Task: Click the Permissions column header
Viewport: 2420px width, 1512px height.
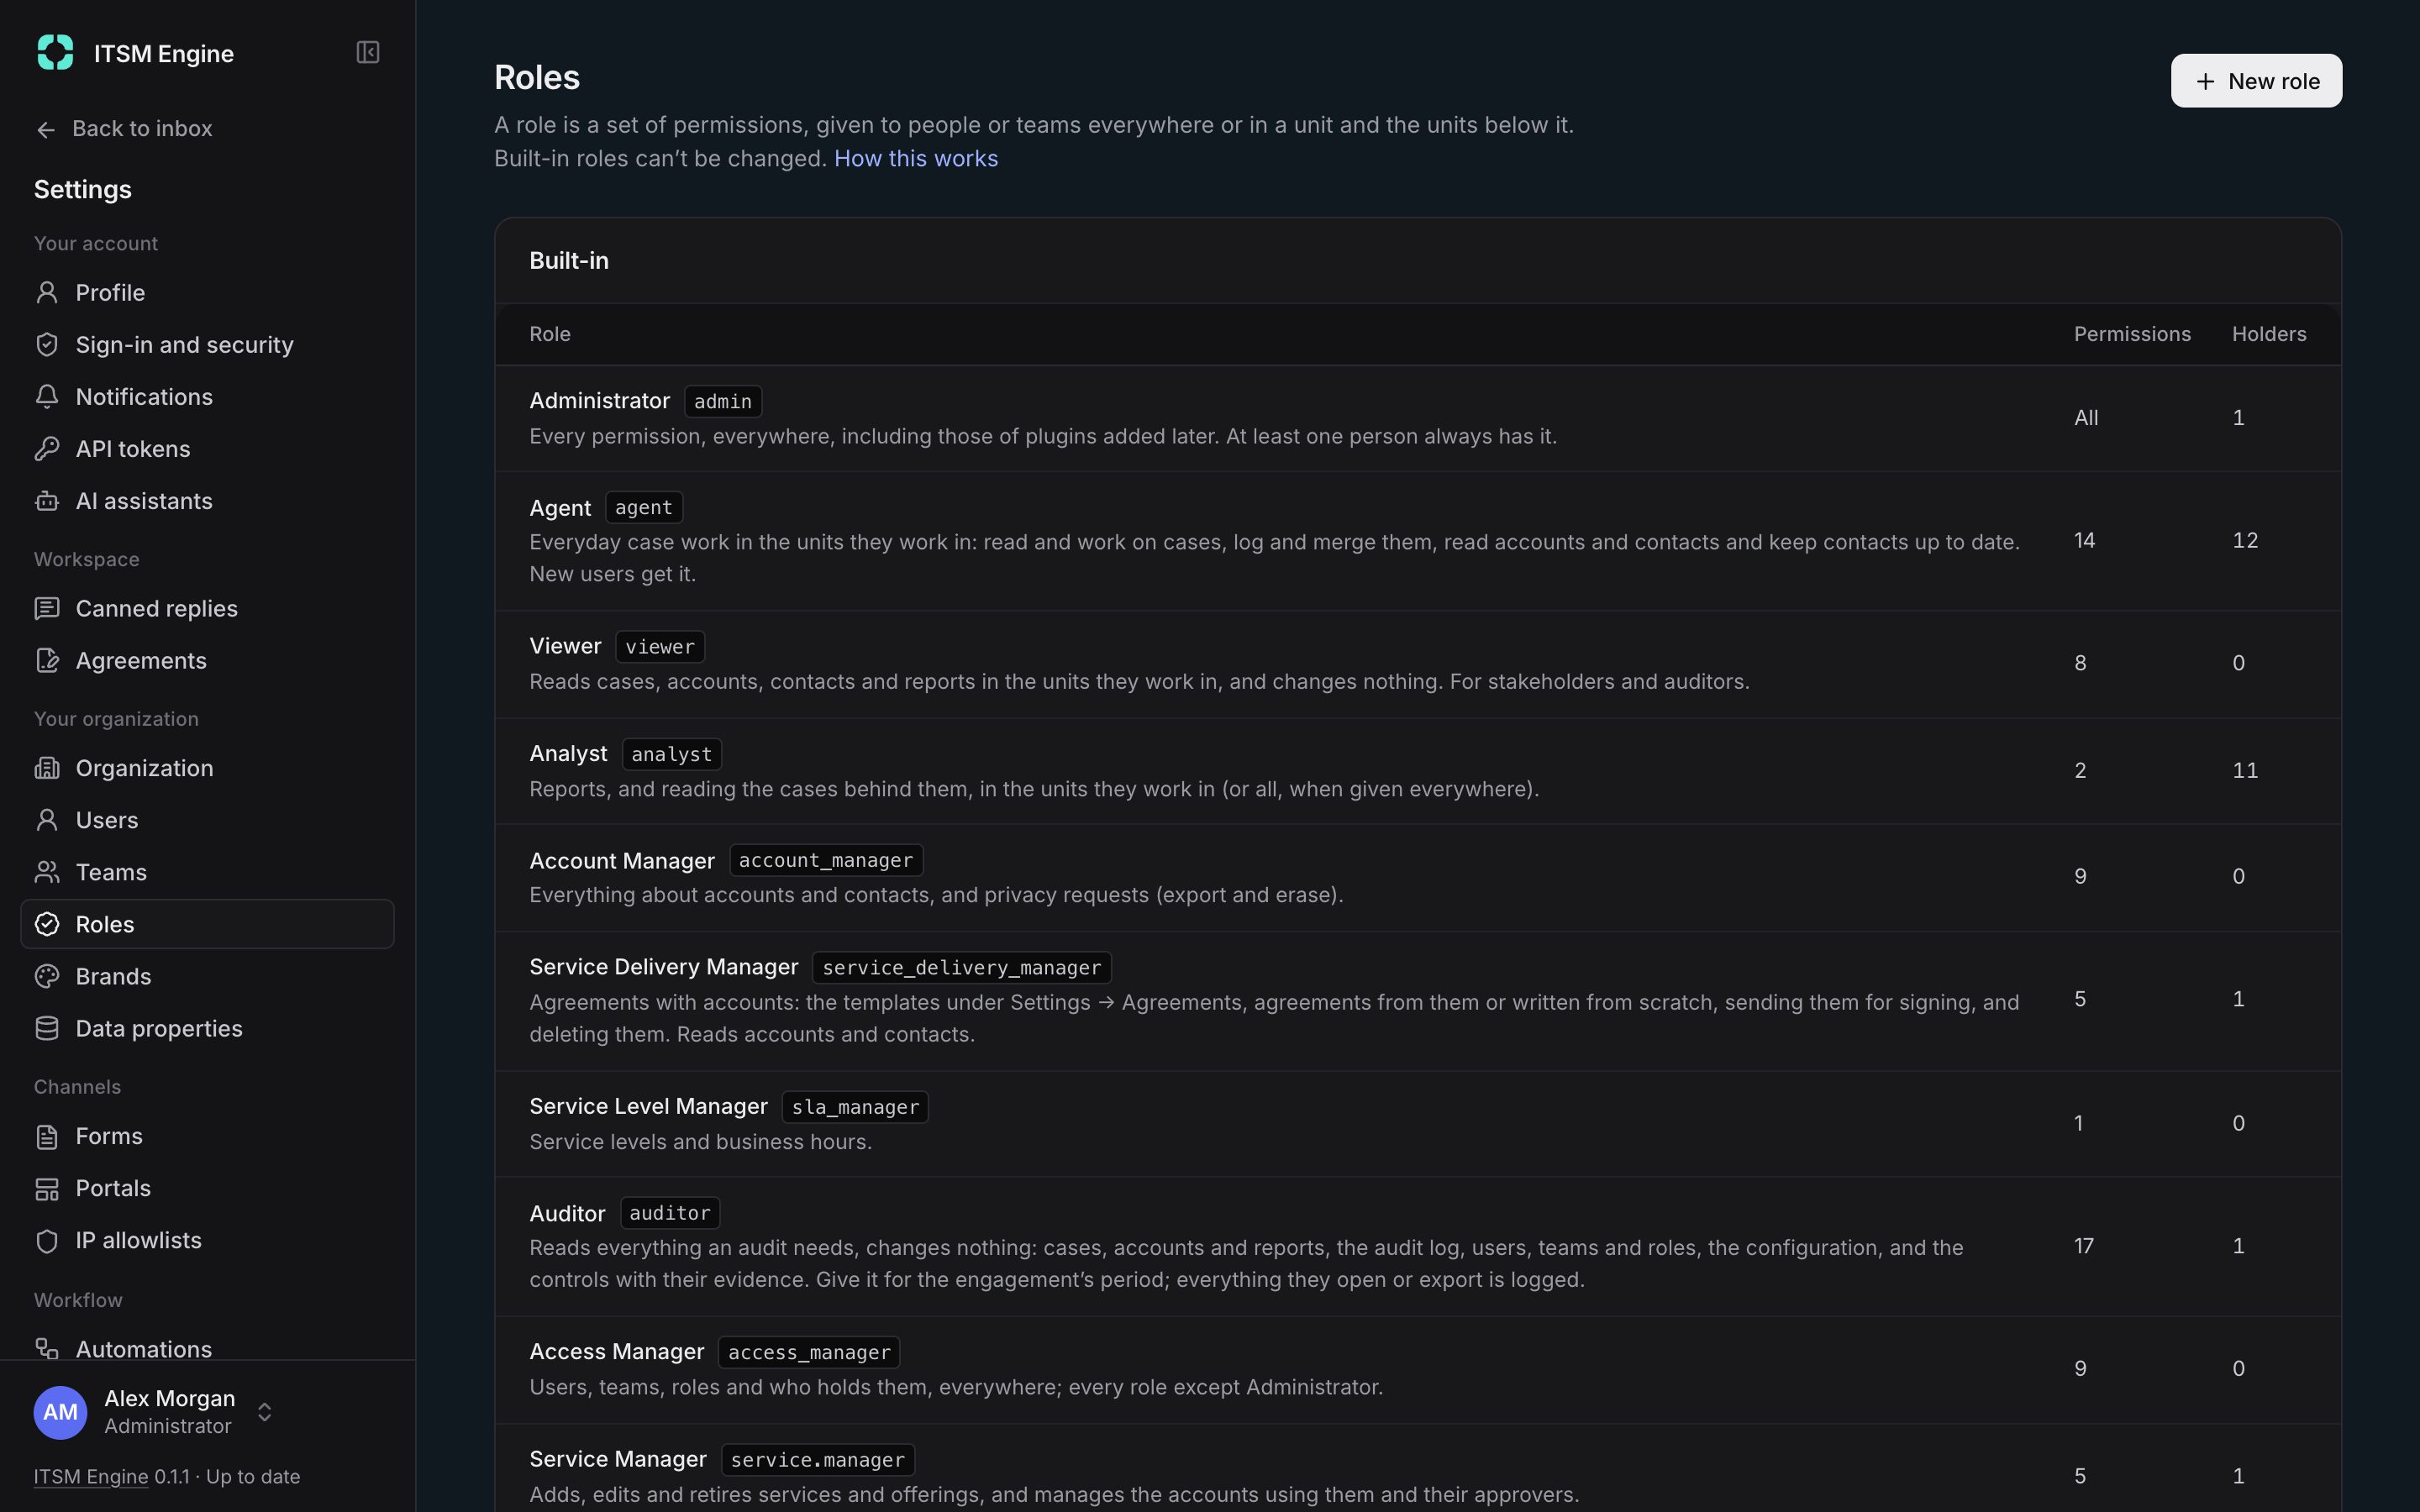Action: click(x=2132, y=334)
